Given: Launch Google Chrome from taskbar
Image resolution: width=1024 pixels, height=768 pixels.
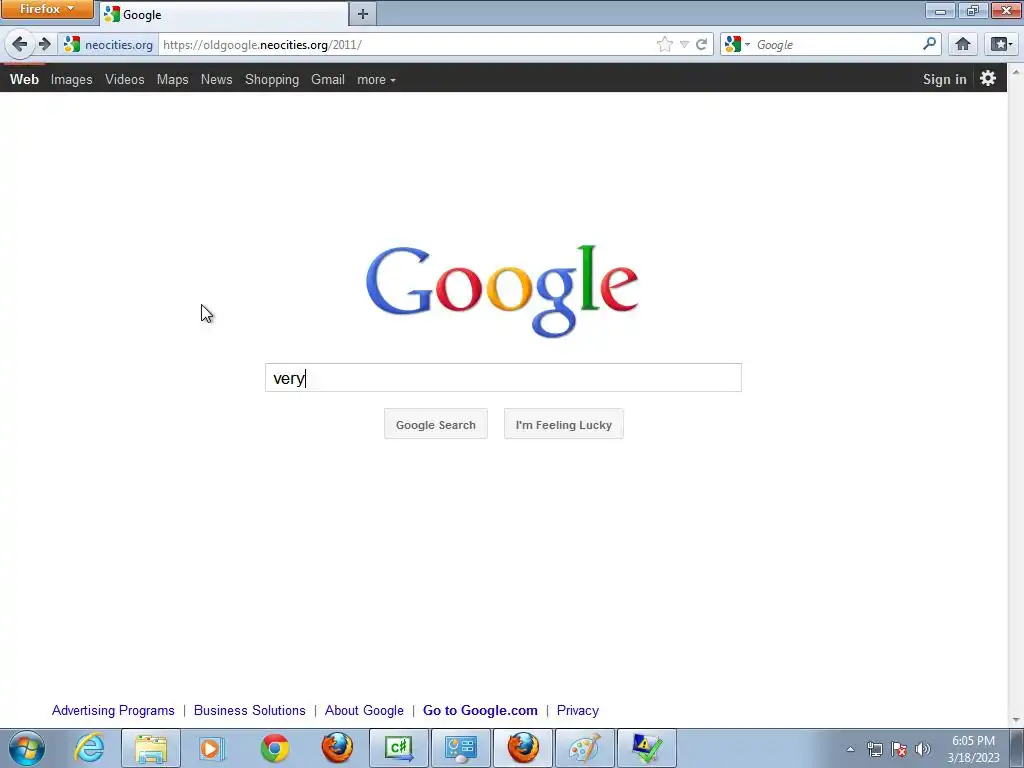Looking at the screenshot, I should point(274,748).
